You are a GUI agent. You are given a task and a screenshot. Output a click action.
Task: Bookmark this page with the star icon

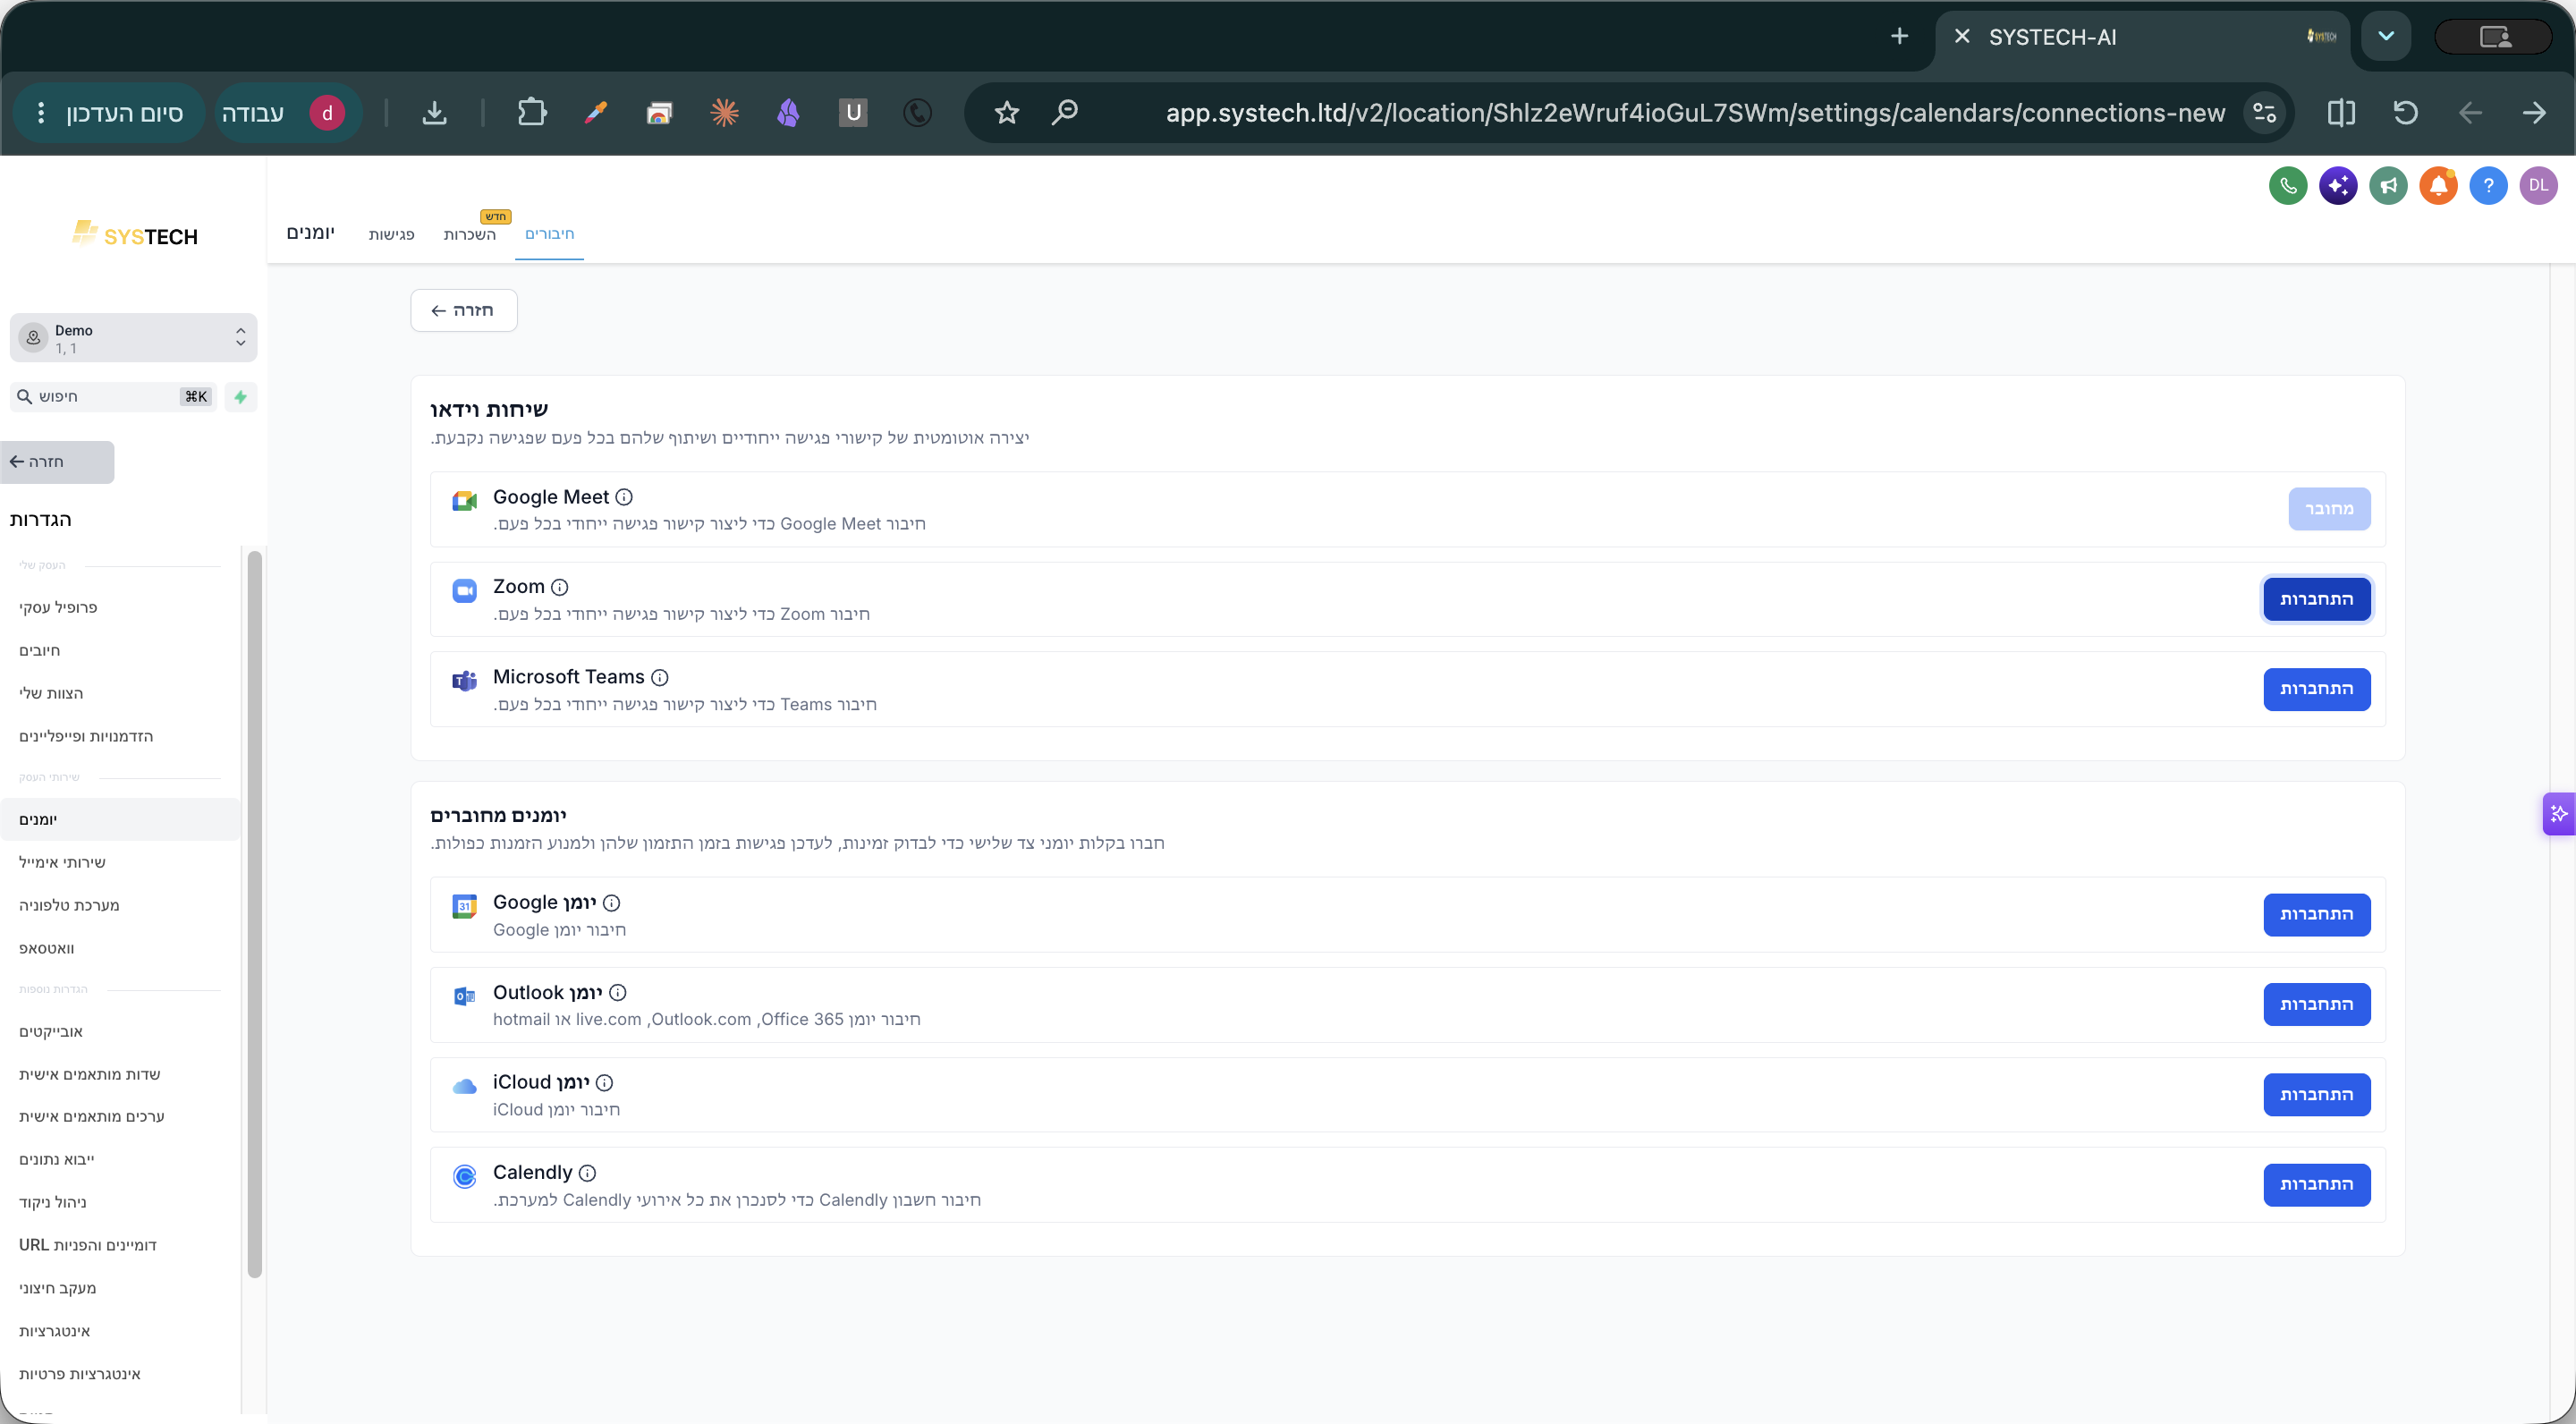coord(1006,113)
